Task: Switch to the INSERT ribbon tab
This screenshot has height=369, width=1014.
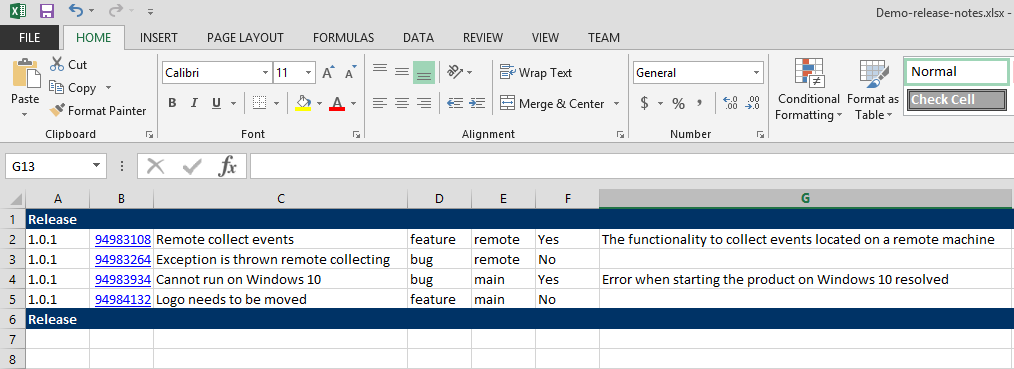Action: pyautogui.click(x=158, y=38)
